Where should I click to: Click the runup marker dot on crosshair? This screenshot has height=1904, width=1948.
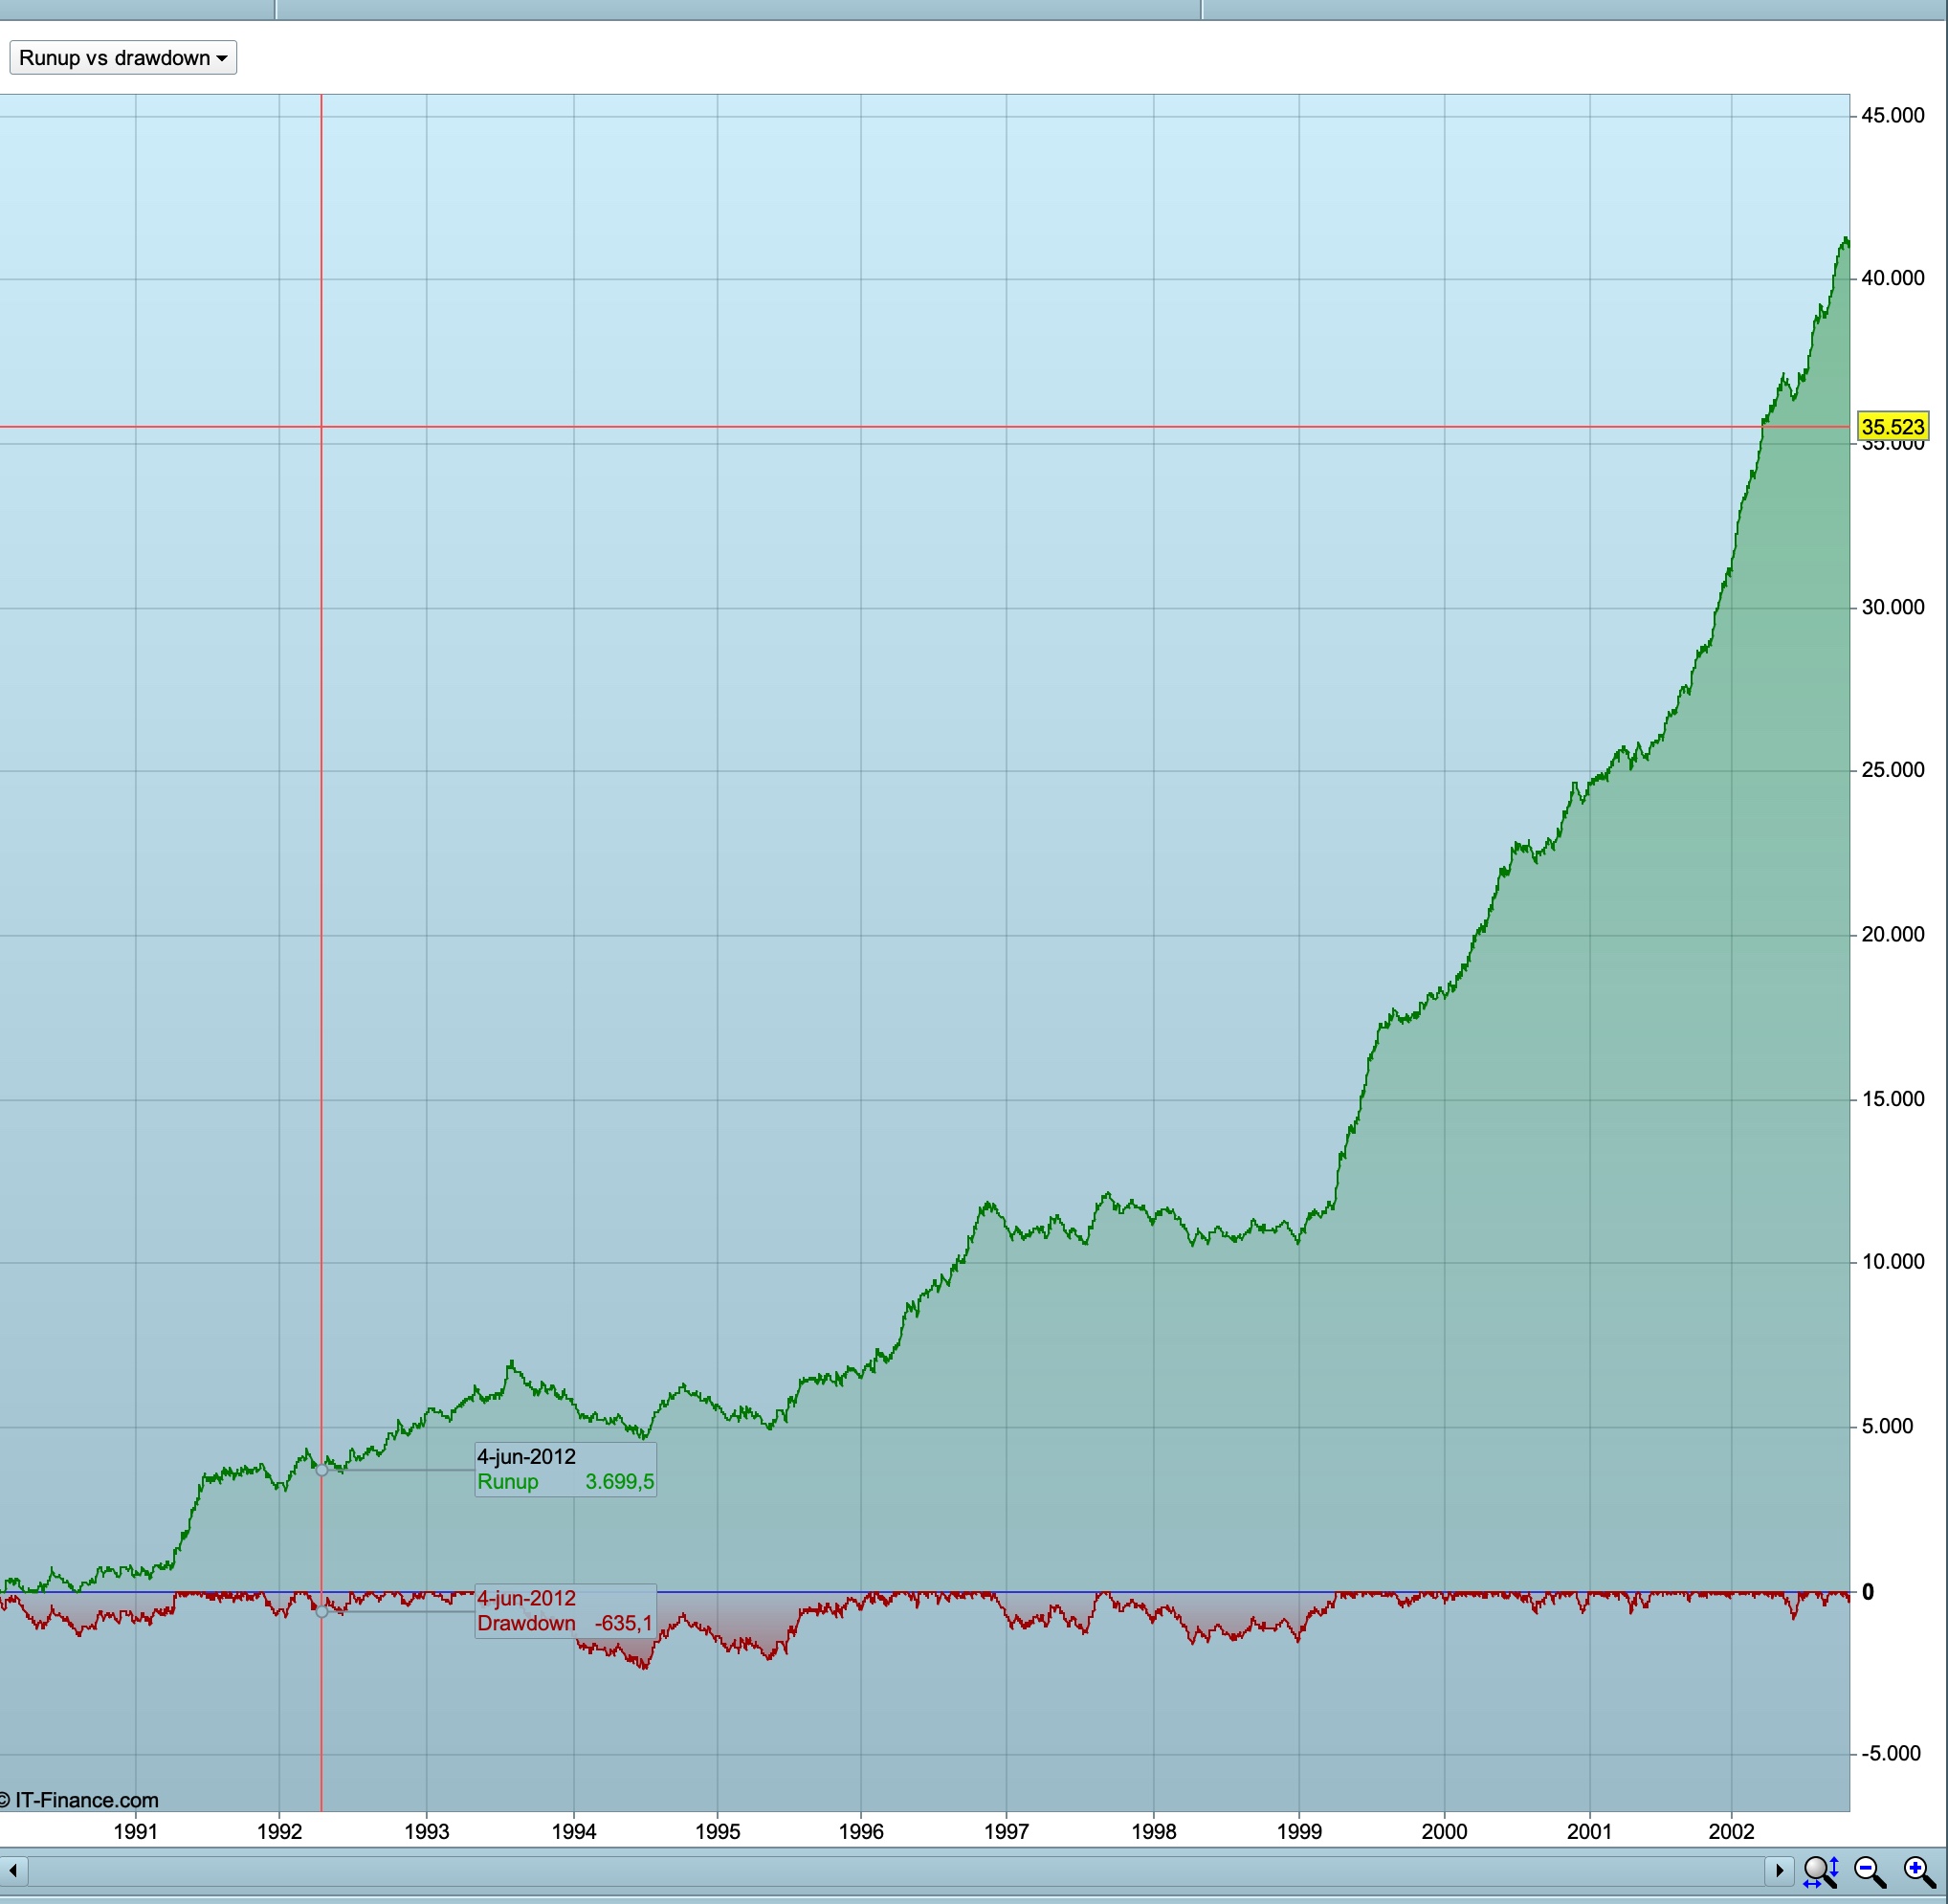coord(321,1470)
